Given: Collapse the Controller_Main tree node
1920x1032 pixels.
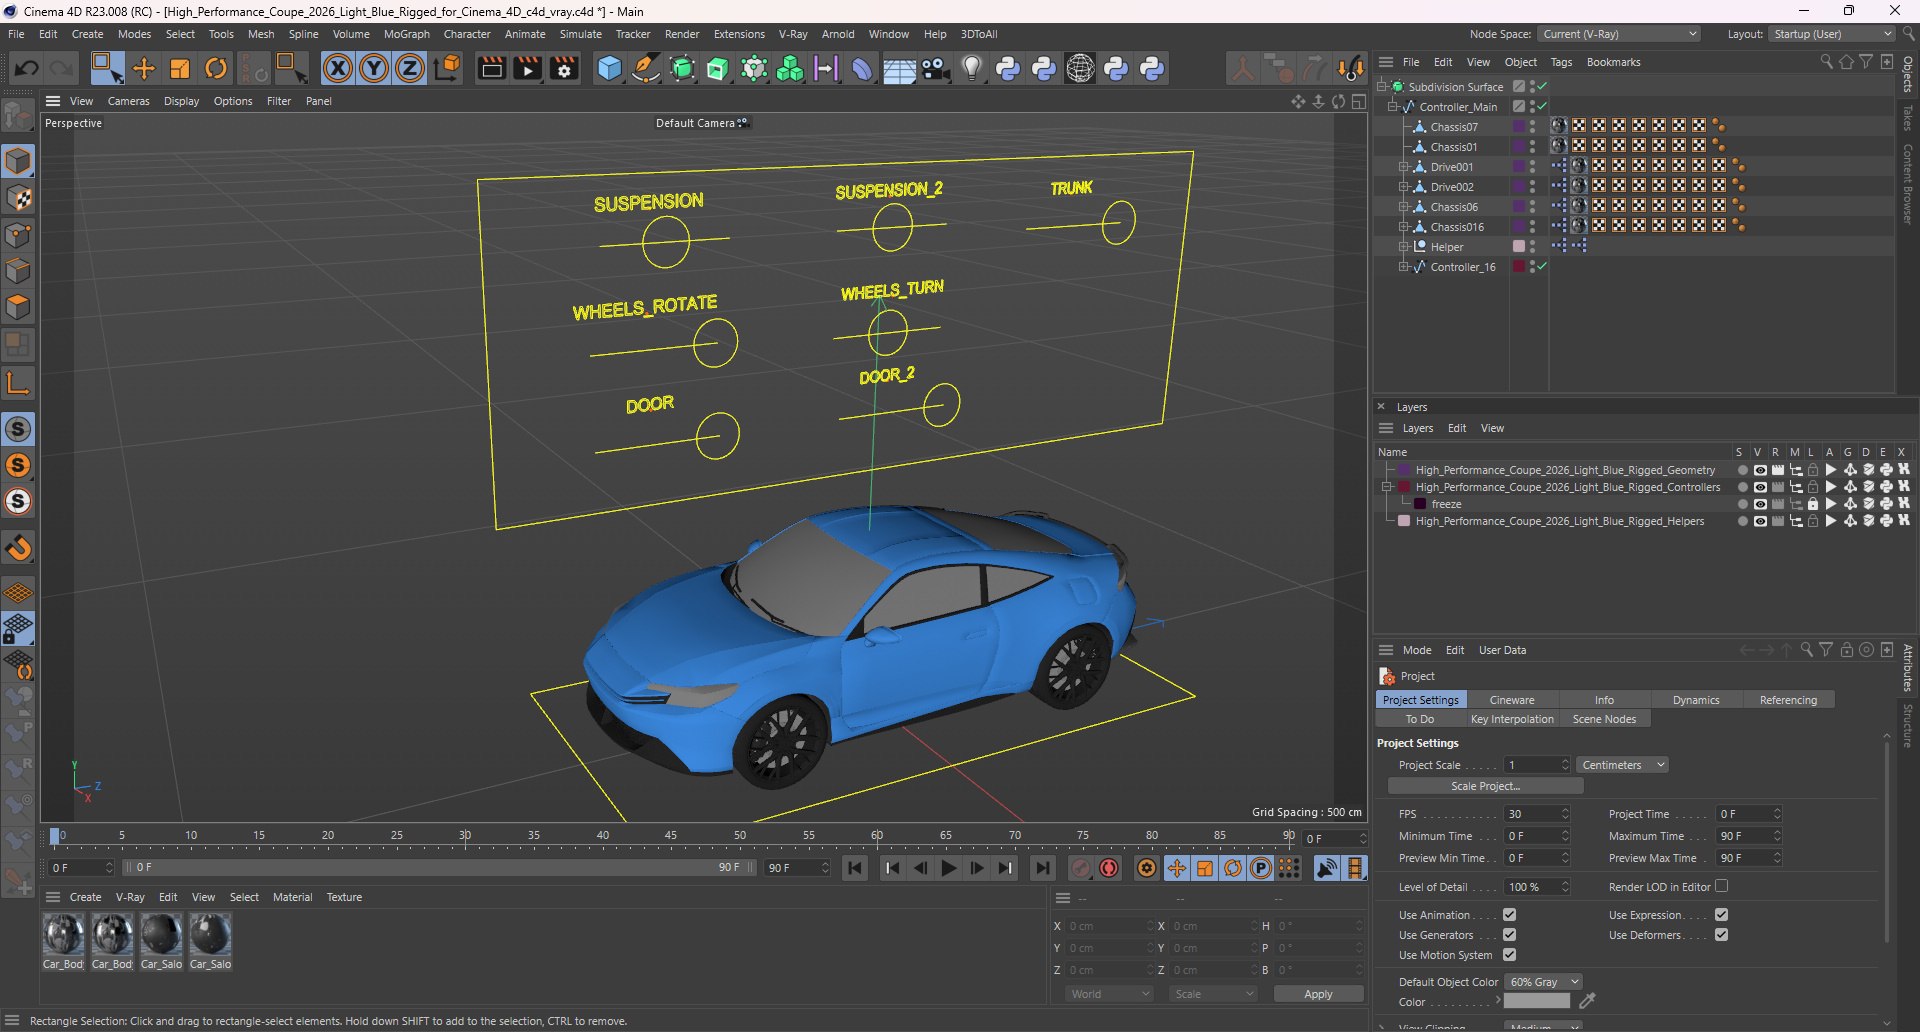Looking at the screenshot, I should point(1392,106).
